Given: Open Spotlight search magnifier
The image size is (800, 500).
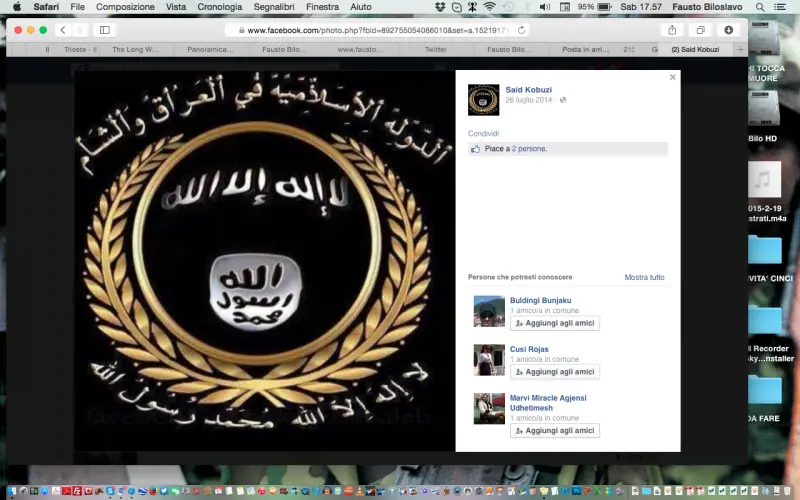Looking at the screenshot, I should (760, 7).
